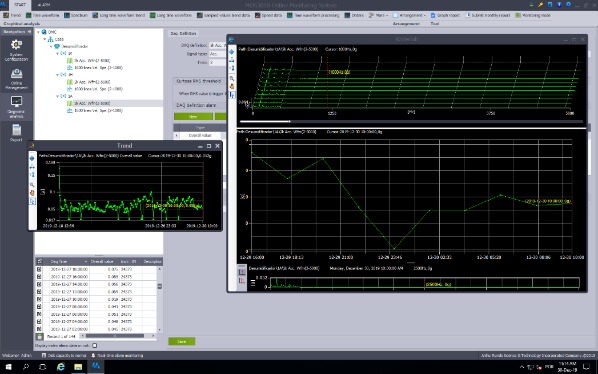This screenshot has height=374, width=598.
Task: Collapse the first measuring point tree node
Action: click(x=58, y=53)
